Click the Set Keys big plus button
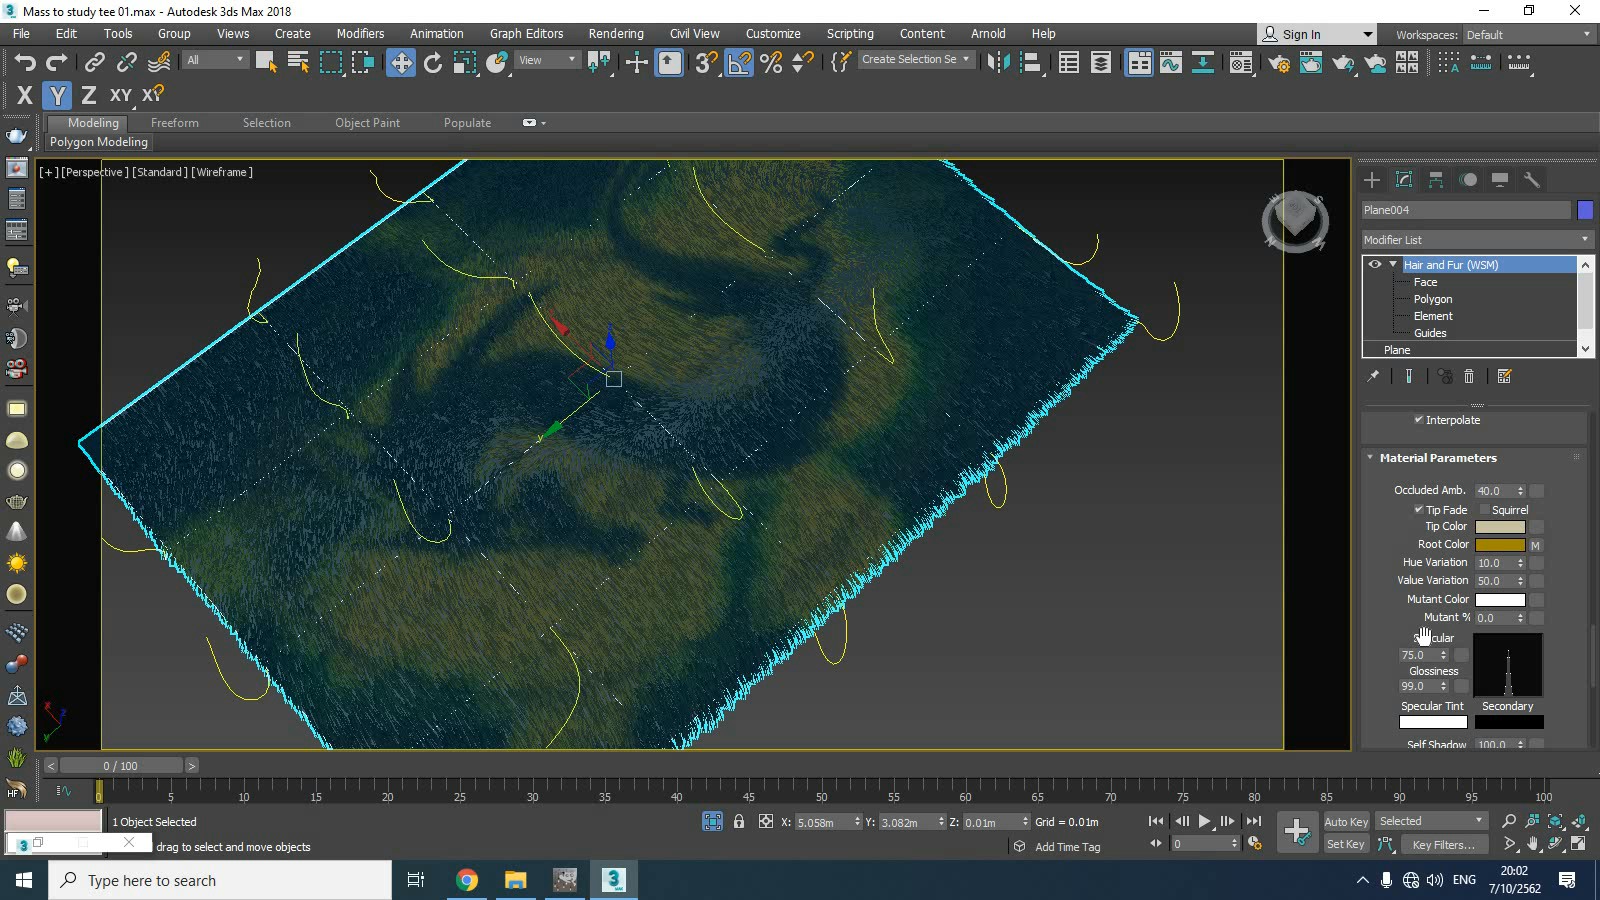 point(1297,831)
